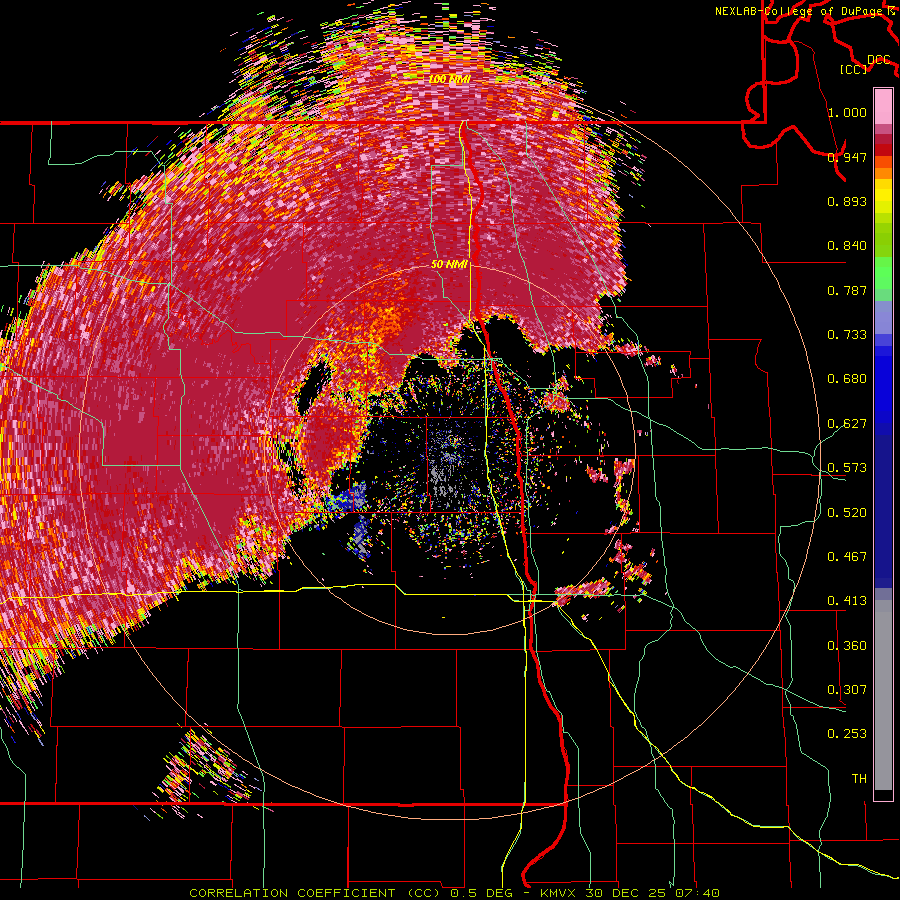Select the 0.467 scale value

[847, 557]
